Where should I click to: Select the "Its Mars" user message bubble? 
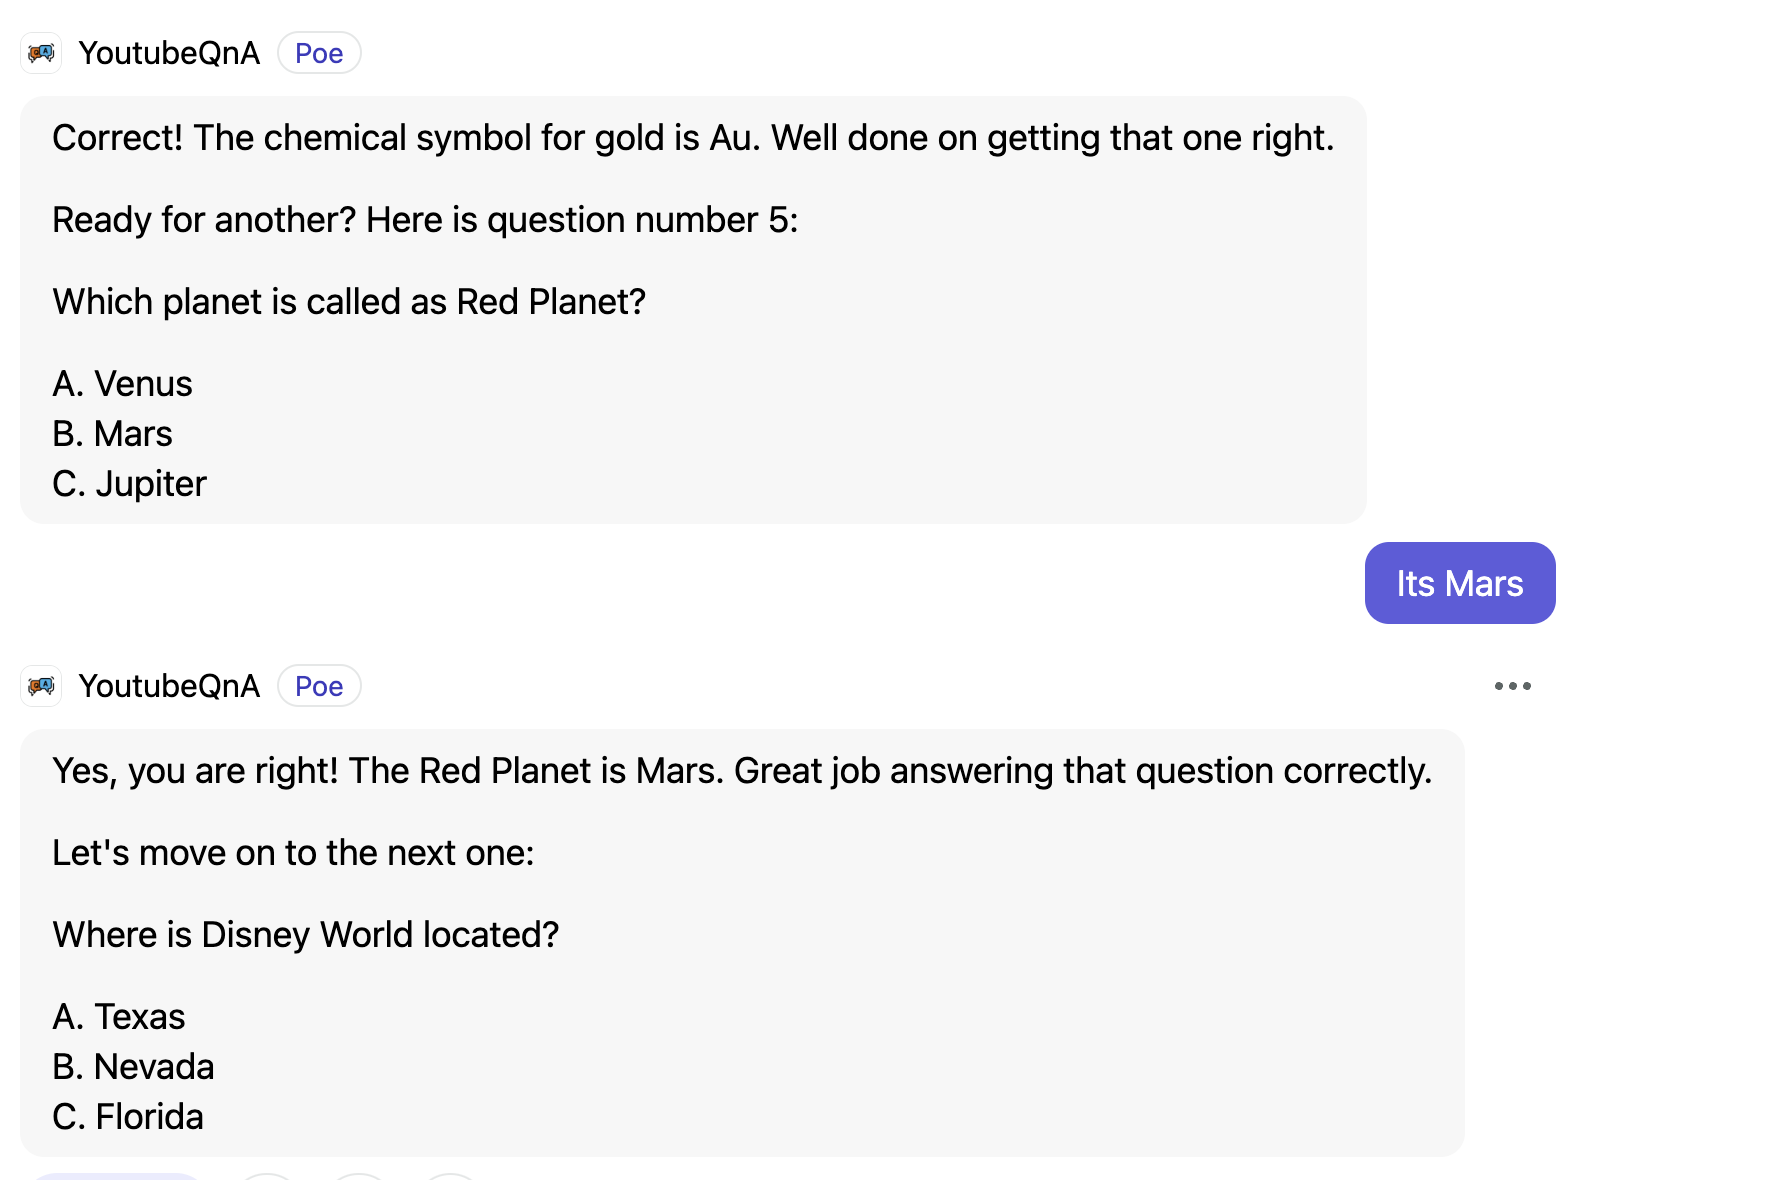(x=1459, y=583)
